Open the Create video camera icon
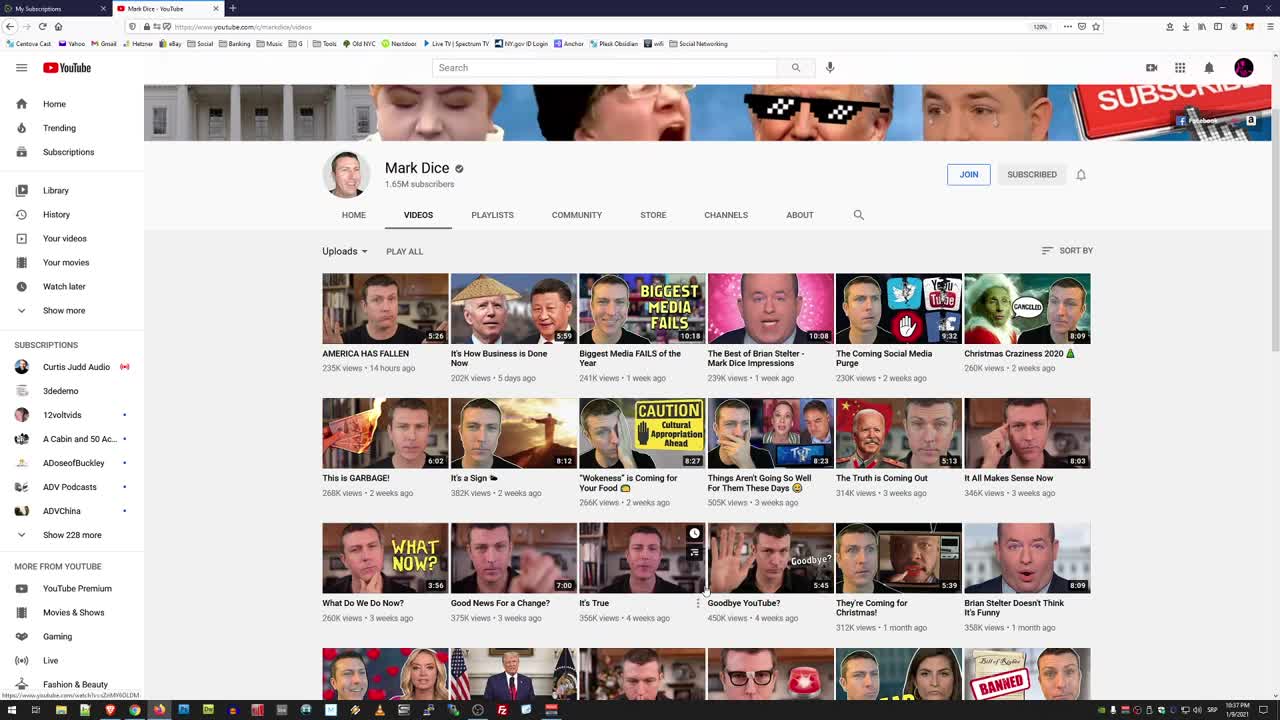1280x720 pixels. pos(1151,68)
